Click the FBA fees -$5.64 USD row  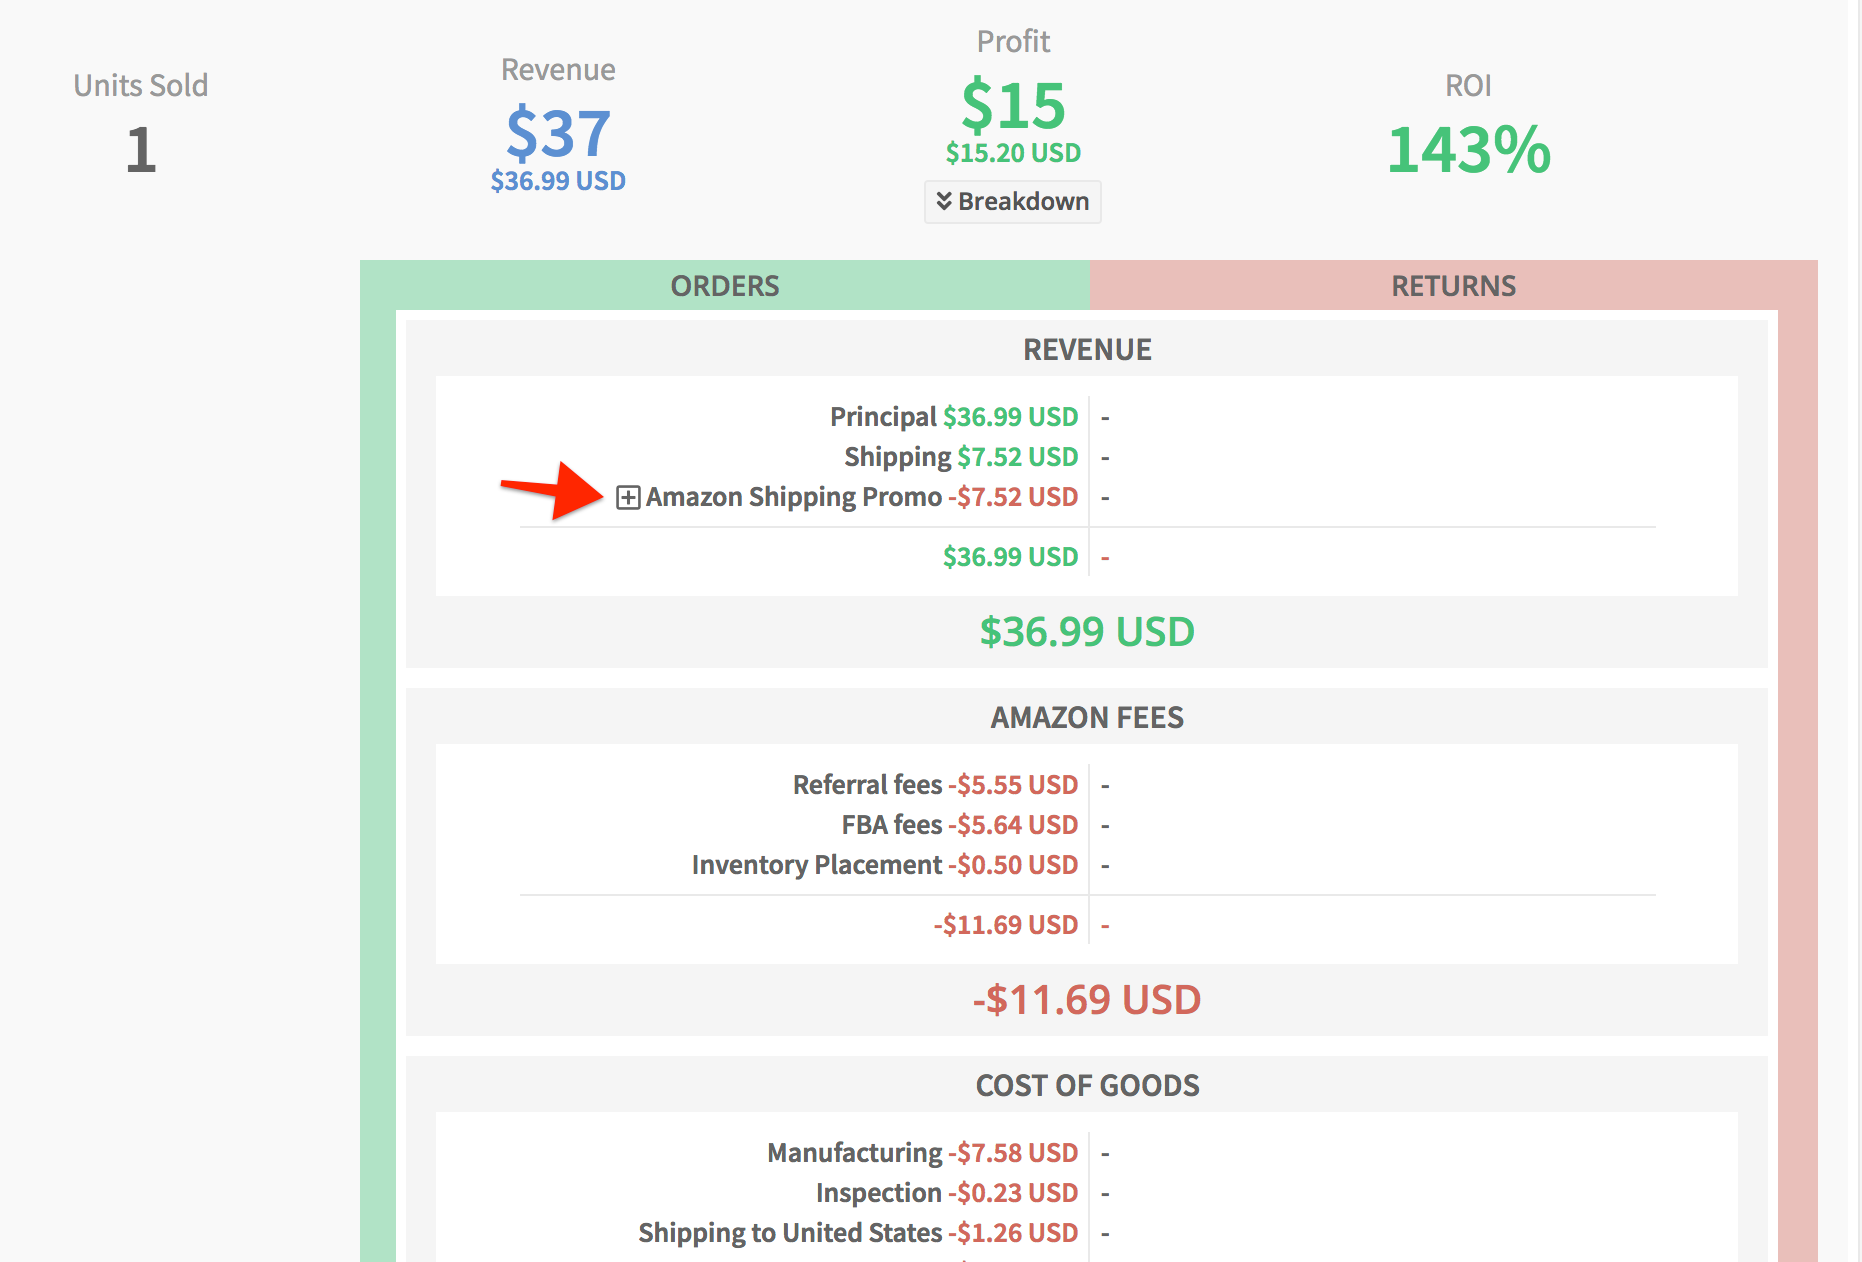960,825
